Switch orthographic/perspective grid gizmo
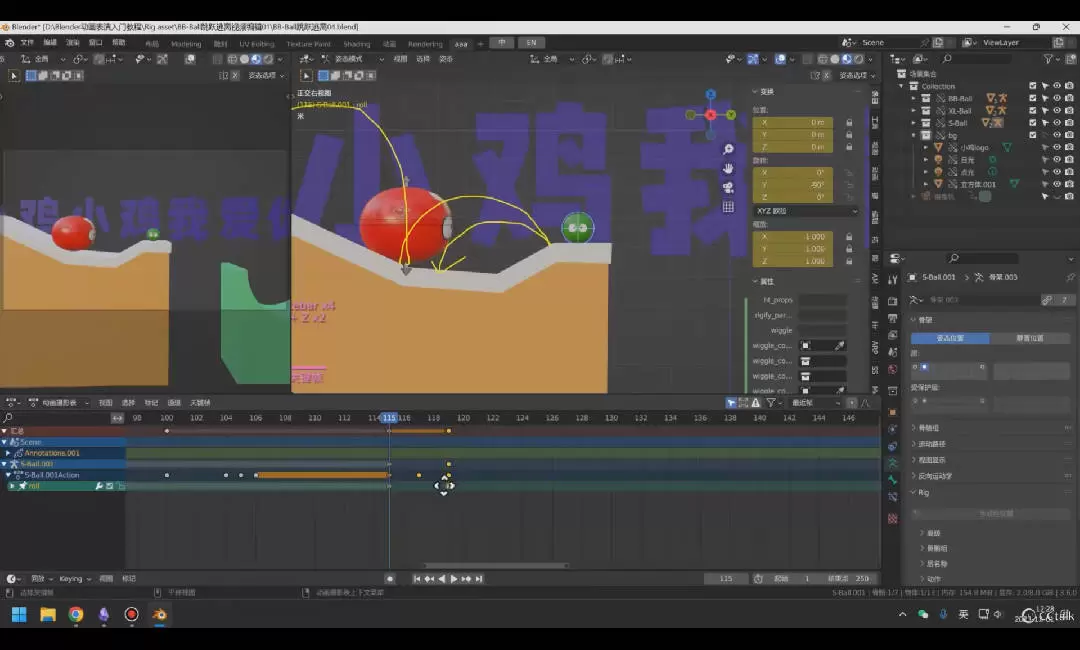This screenshot has width=1080, height=650. 728,207
